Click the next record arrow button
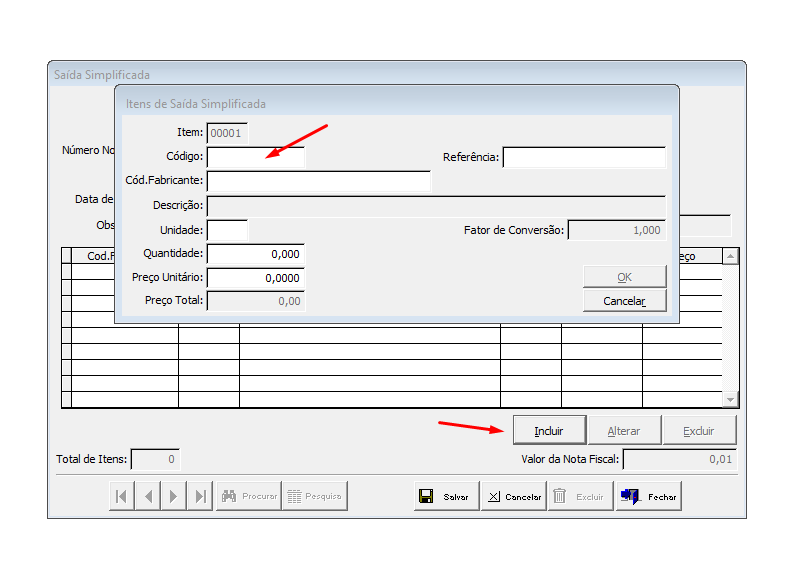 [174, 496]
